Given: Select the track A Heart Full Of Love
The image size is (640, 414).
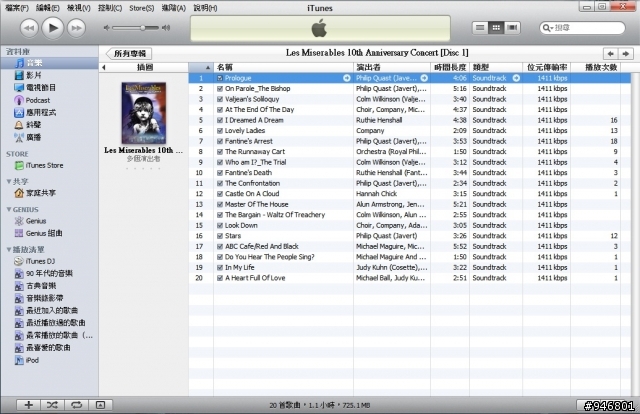Looking at the screenshot, I should coord(410,278).
